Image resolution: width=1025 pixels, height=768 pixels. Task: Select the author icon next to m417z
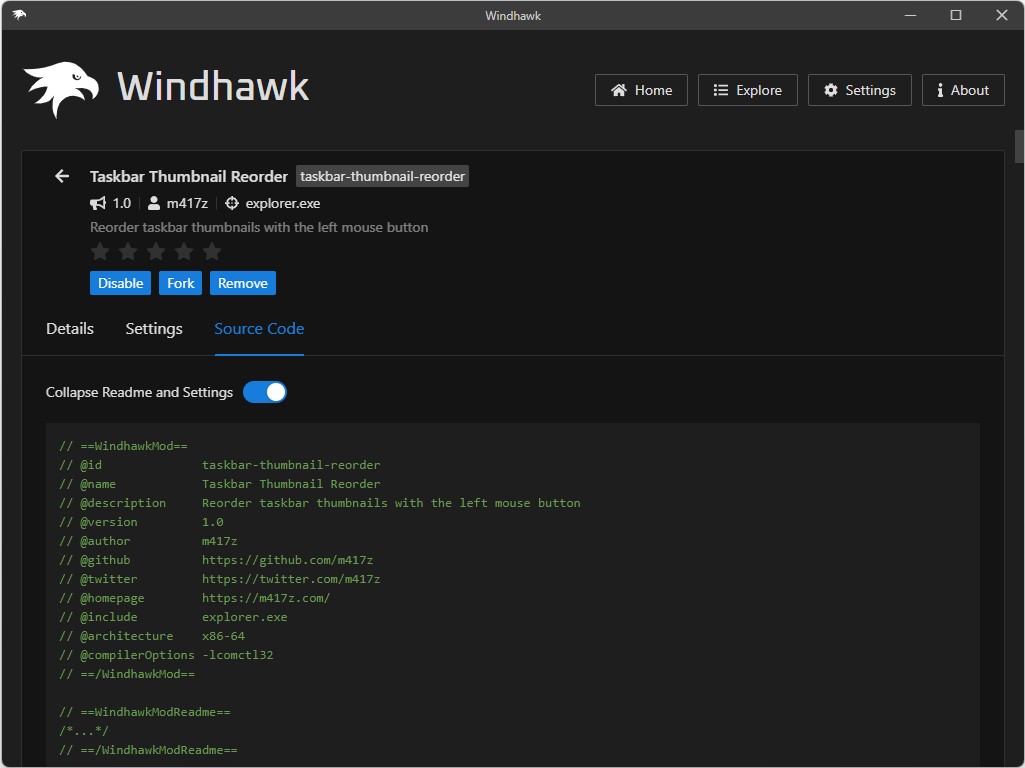[152, 202]
